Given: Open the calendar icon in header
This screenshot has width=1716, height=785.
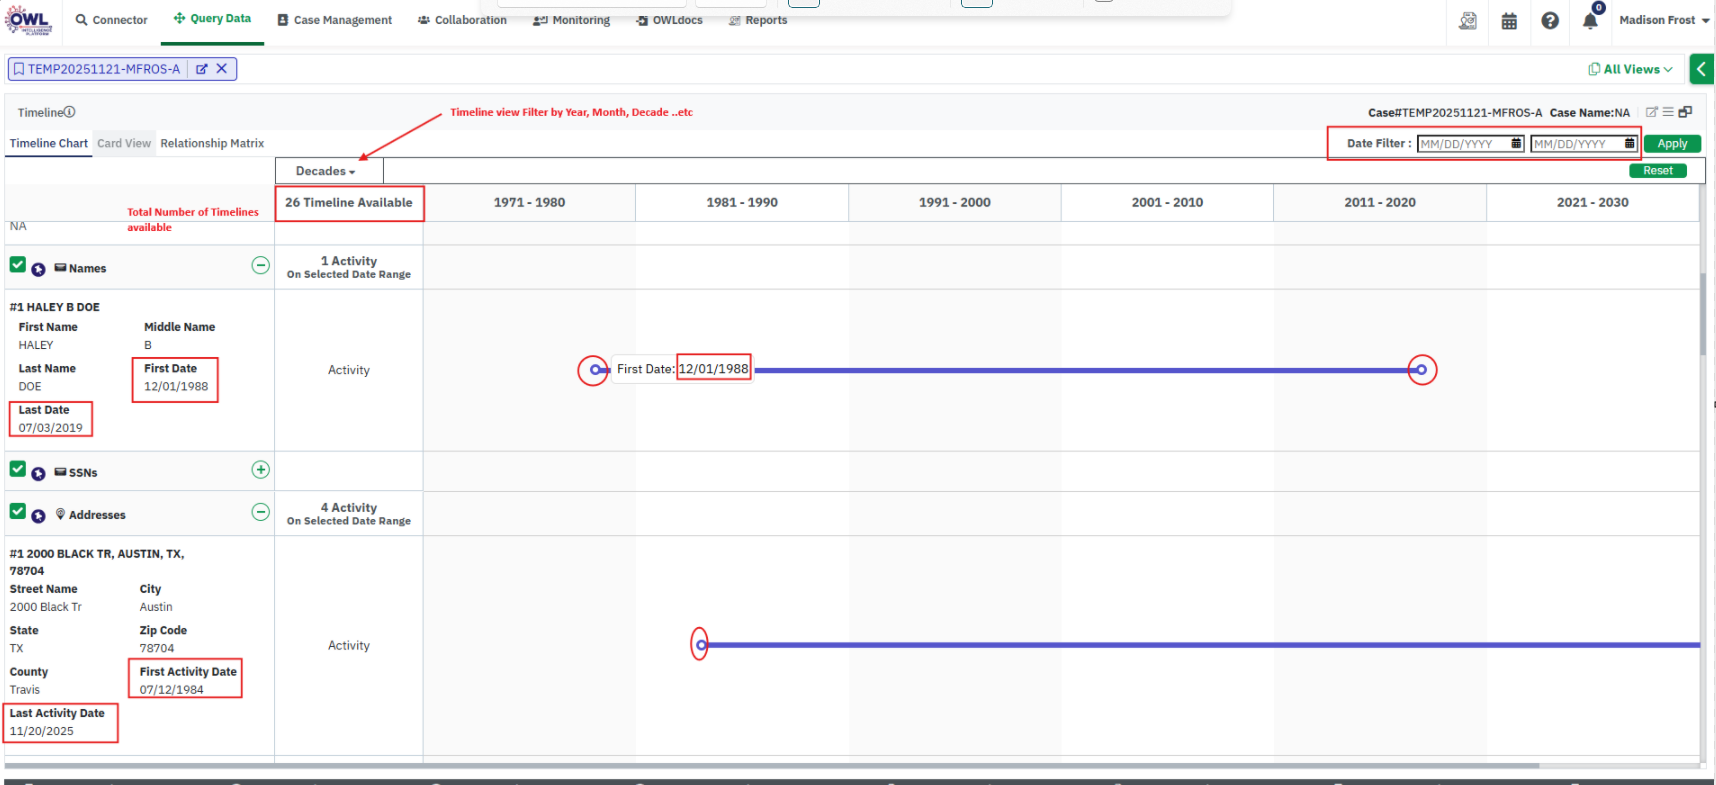Looking at the screenshot, I should click(x=1509, y=21).
